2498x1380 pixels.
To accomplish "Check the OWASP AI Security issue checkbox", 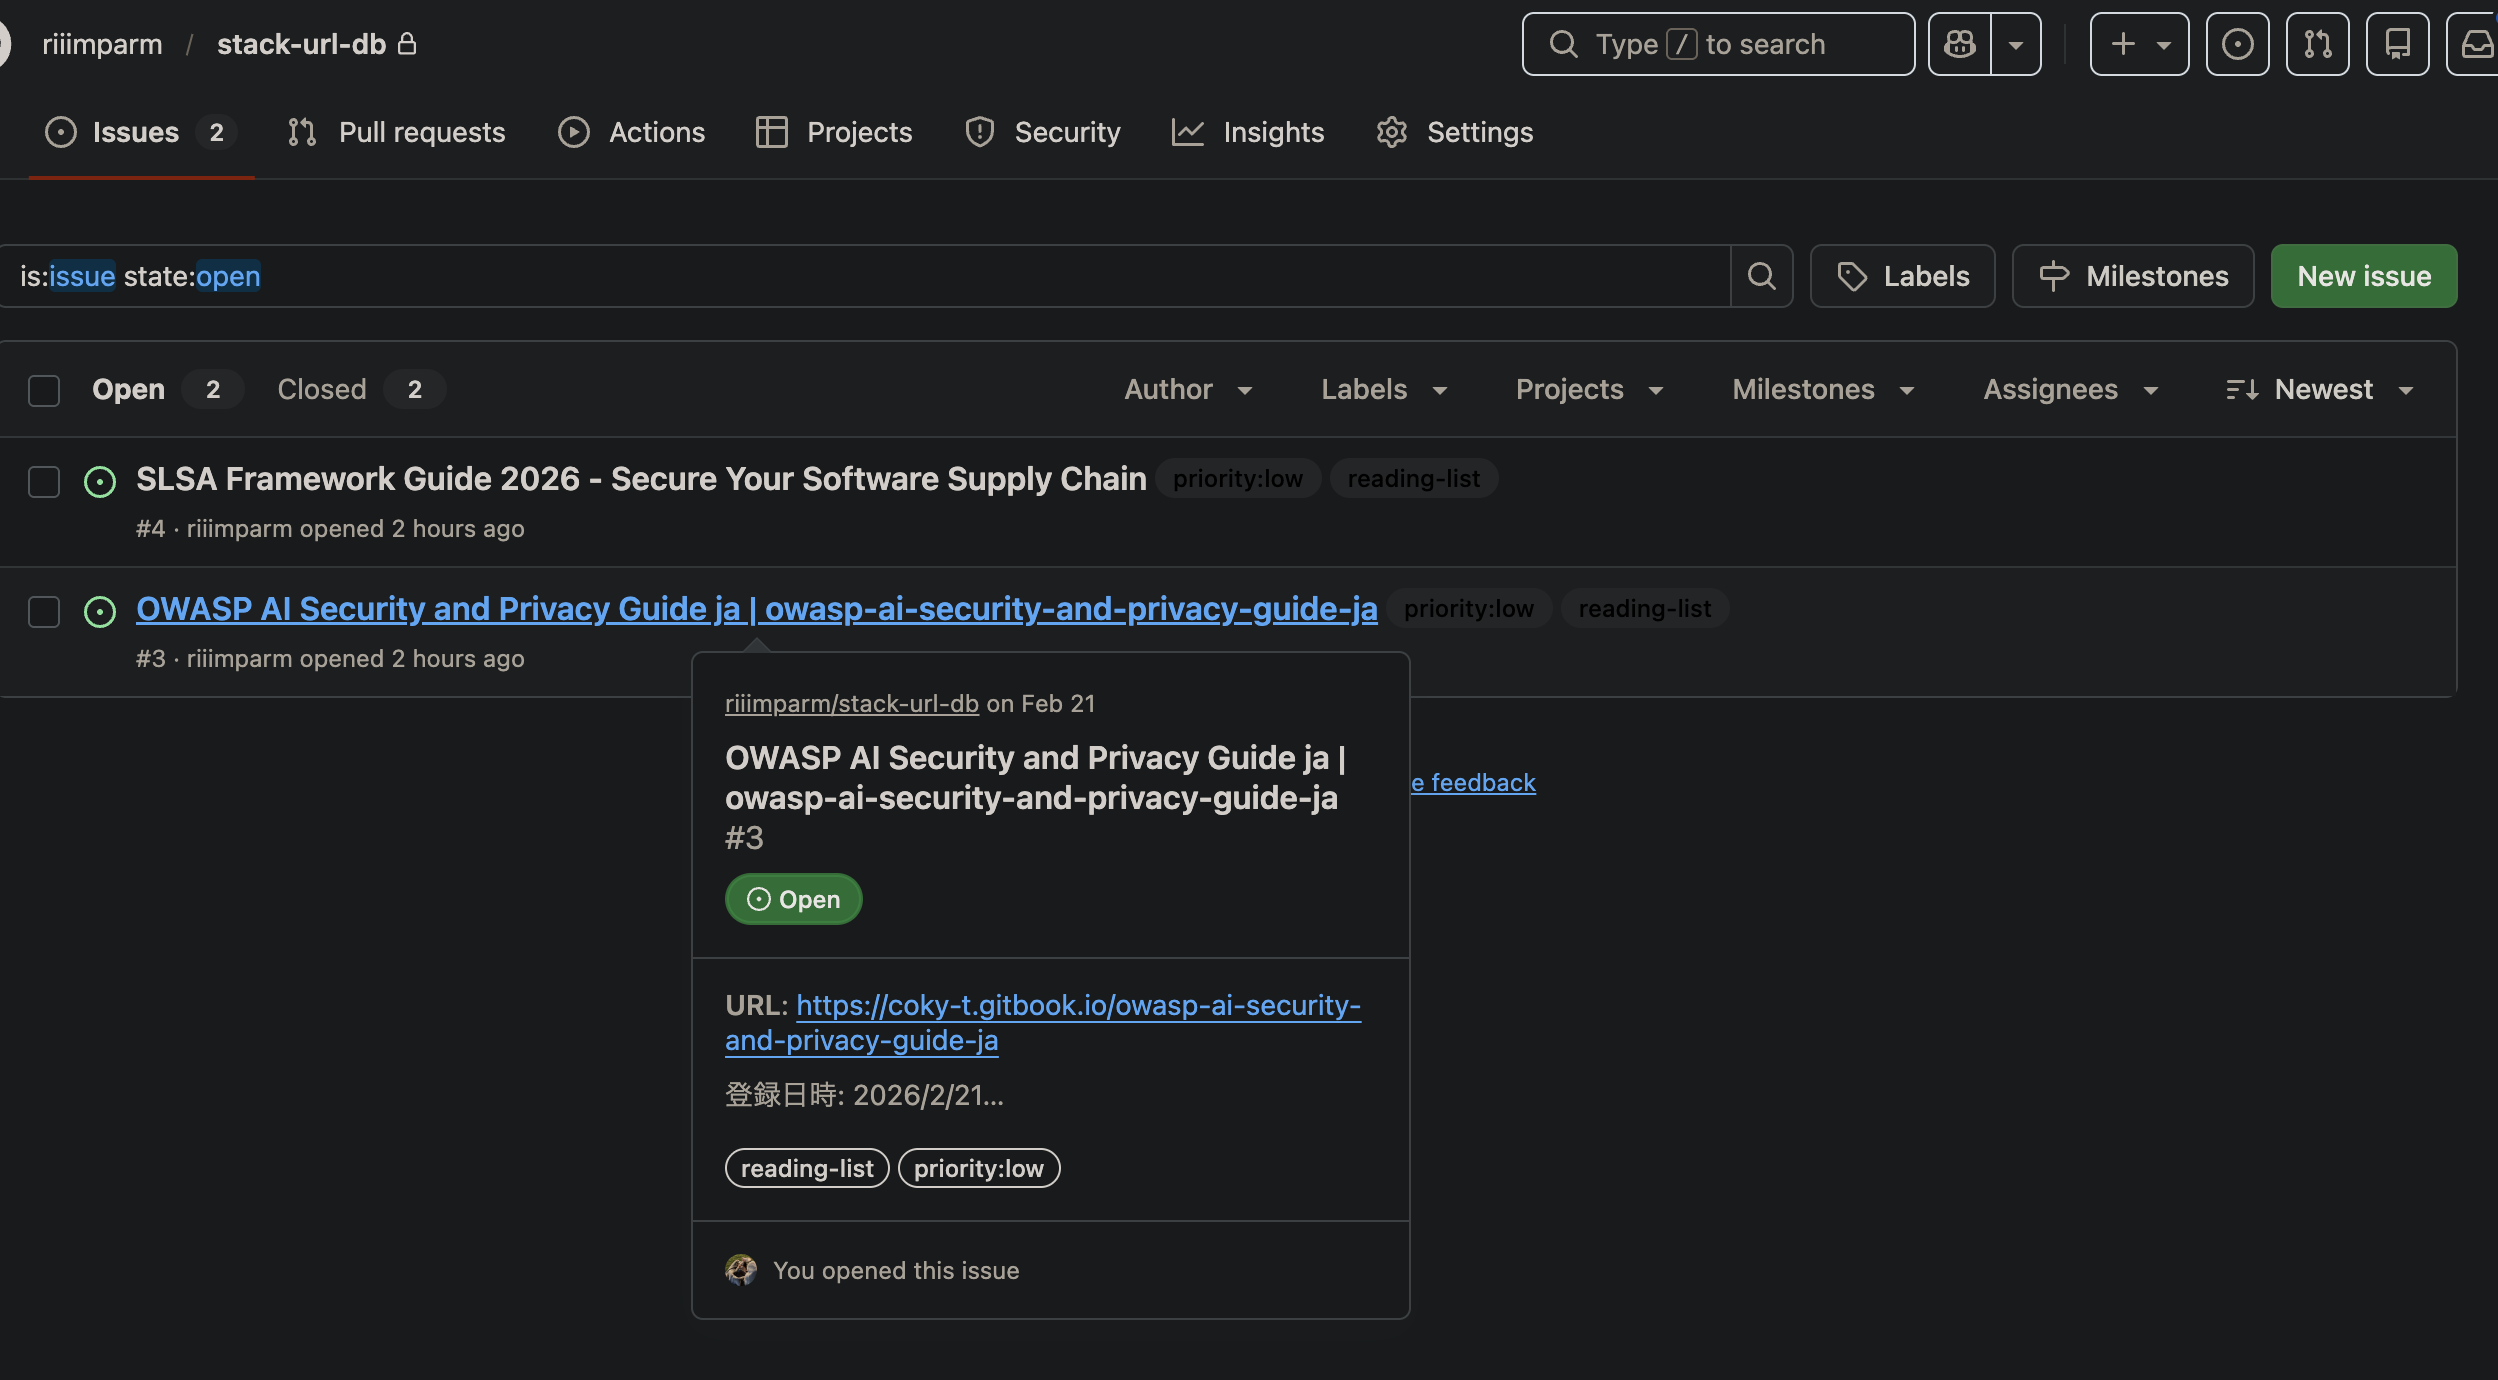I will click(x=44, y=611).
